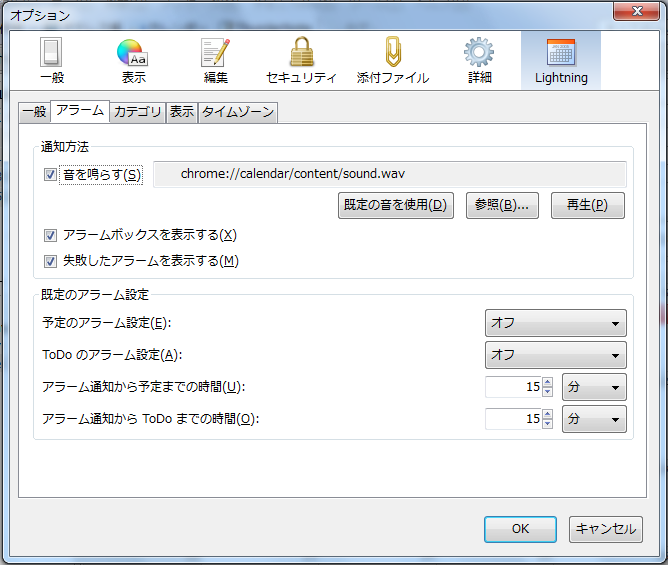Click the ToDo のアラーム設定(A) label
This screenshot has width=668, height=565.
[x=112, y=355]
